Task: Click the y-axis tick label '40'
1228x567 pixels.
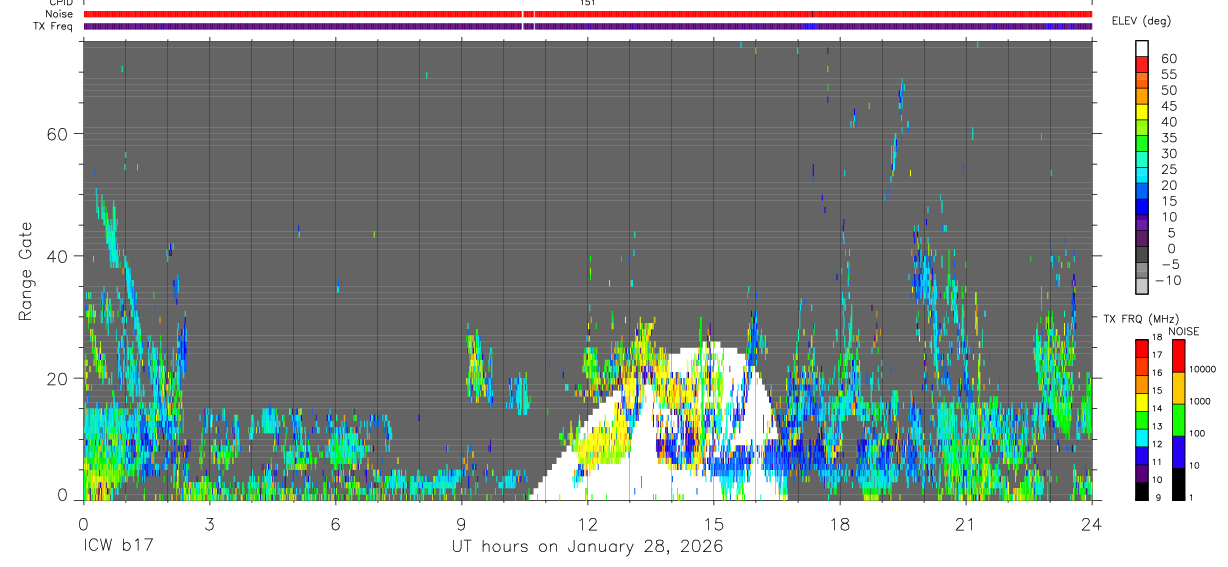Action: [59, 256]
